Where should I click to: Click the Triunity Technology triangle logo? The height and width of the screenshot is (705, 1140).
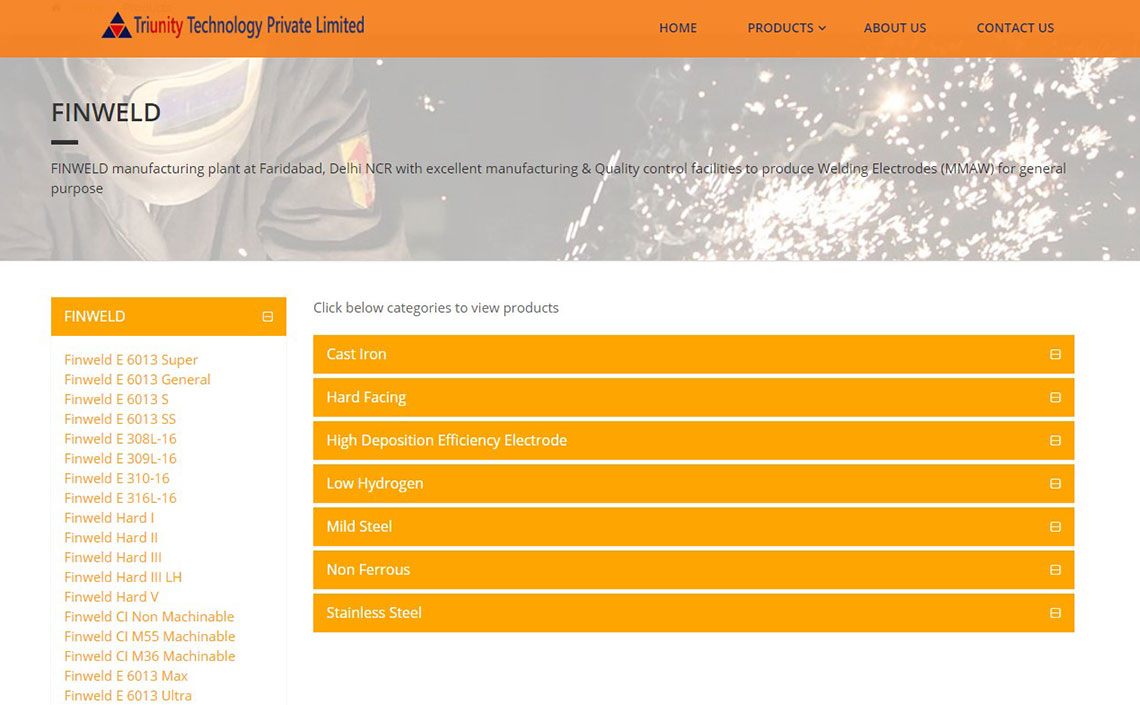pos(116,25)
